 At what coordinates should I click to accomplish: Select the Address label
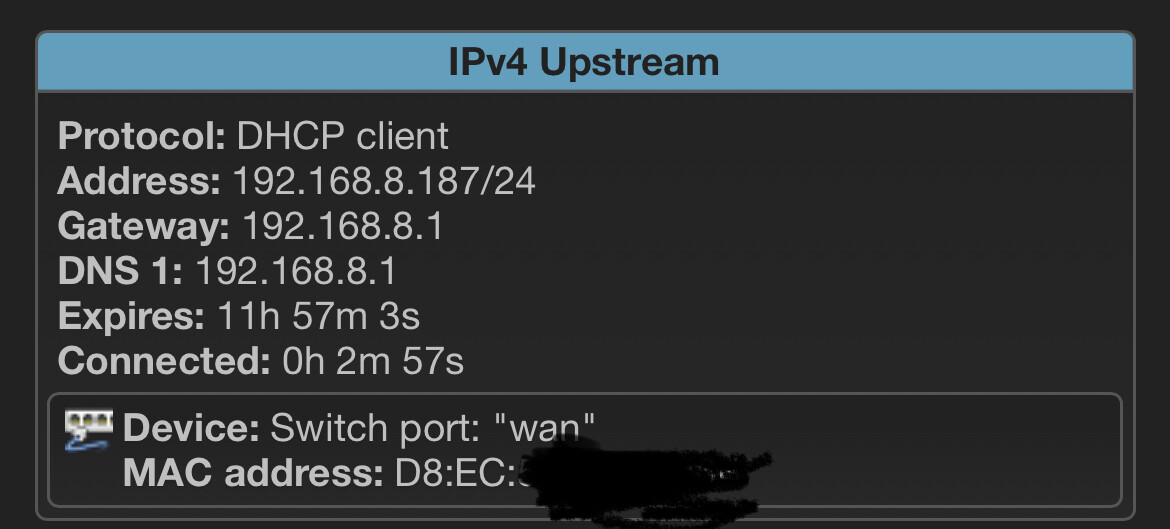pos(139,181)
